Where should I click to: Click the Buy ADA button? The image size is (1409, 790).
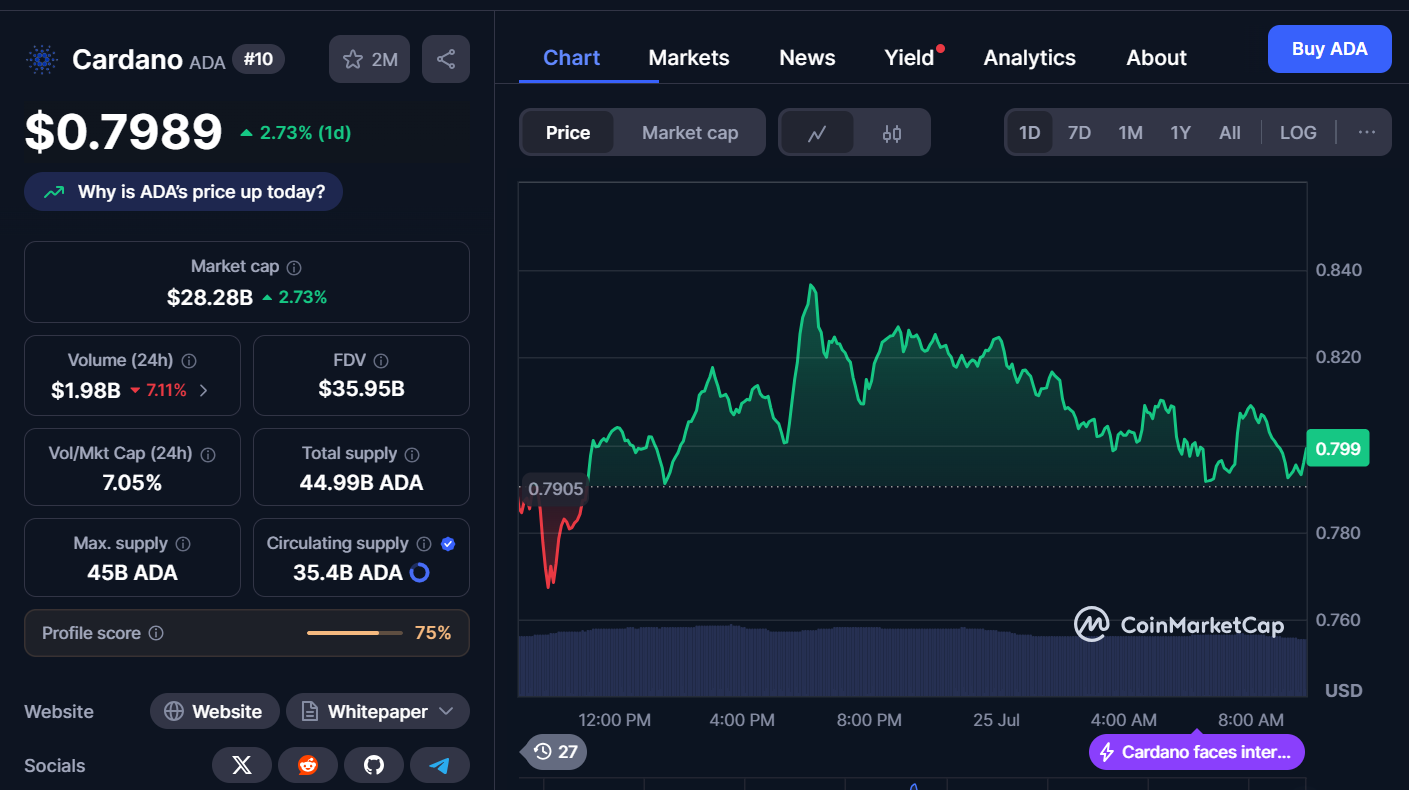coord(1329,49)
